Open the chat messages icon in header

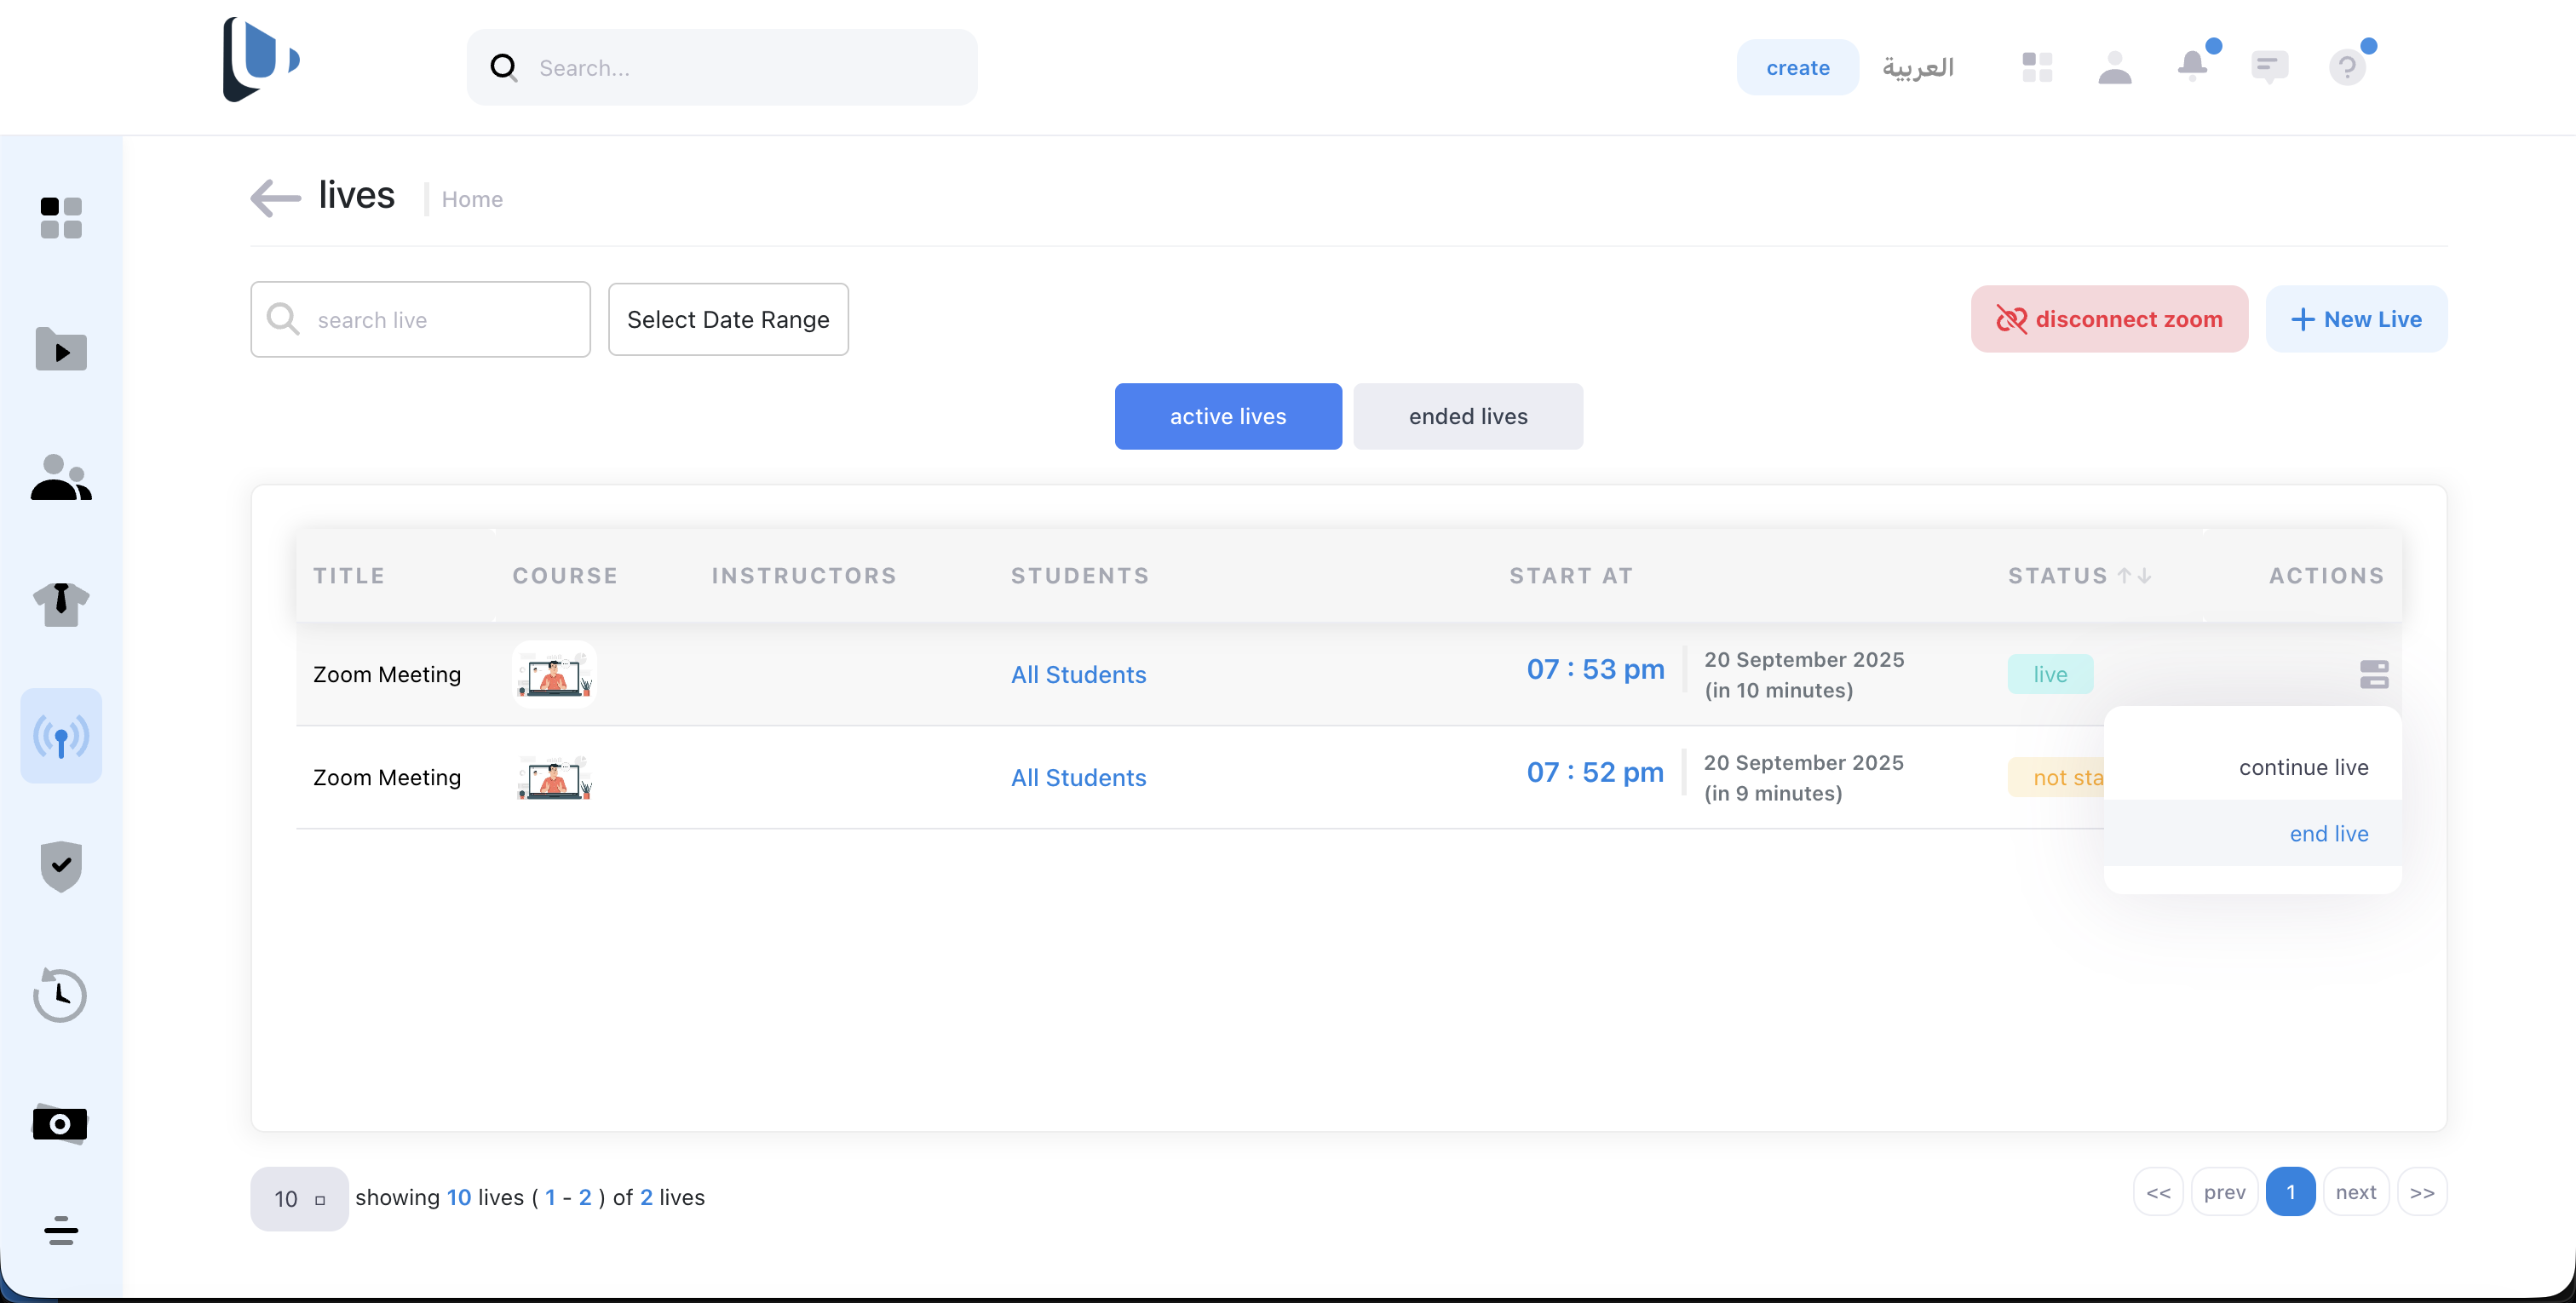pos(2270,67)
